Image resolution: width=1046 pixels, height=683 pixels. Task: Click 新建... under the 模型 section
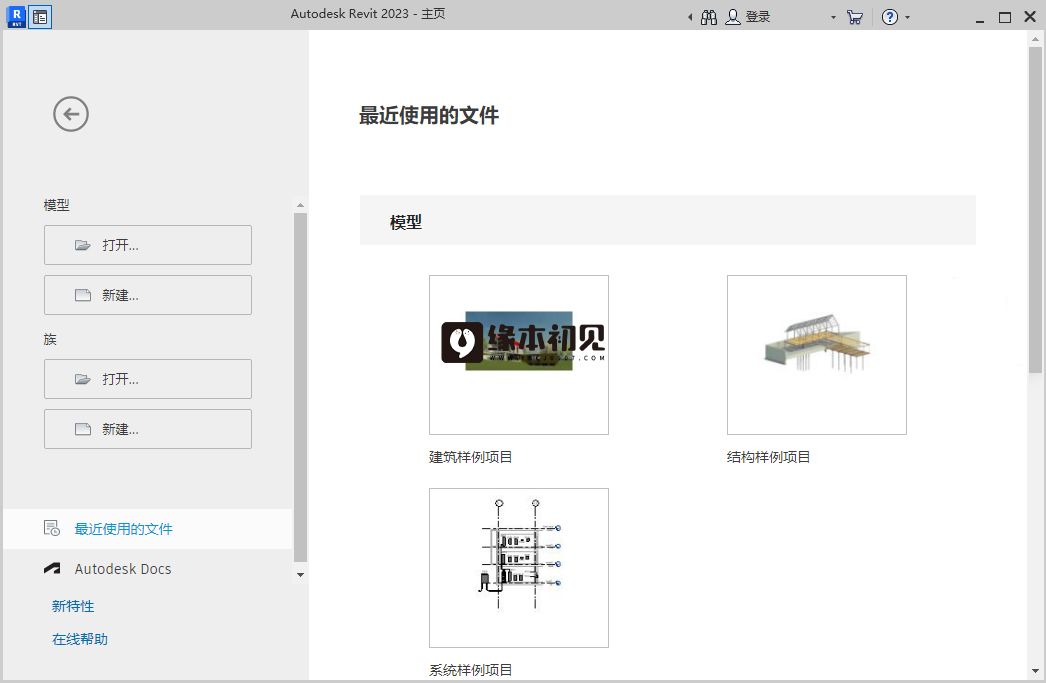148,295
